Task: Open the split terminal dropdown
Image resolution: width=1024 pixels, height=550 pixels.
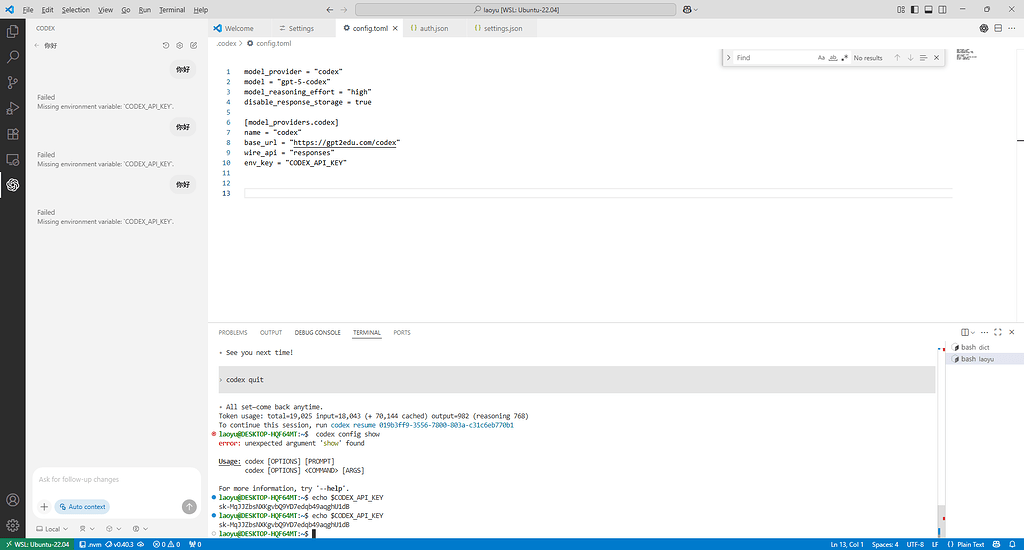Action: 972,332
